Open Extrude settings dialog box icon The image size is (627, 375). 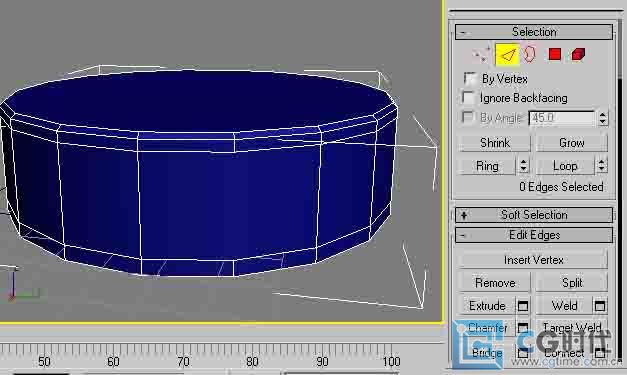tap(523, 306)
